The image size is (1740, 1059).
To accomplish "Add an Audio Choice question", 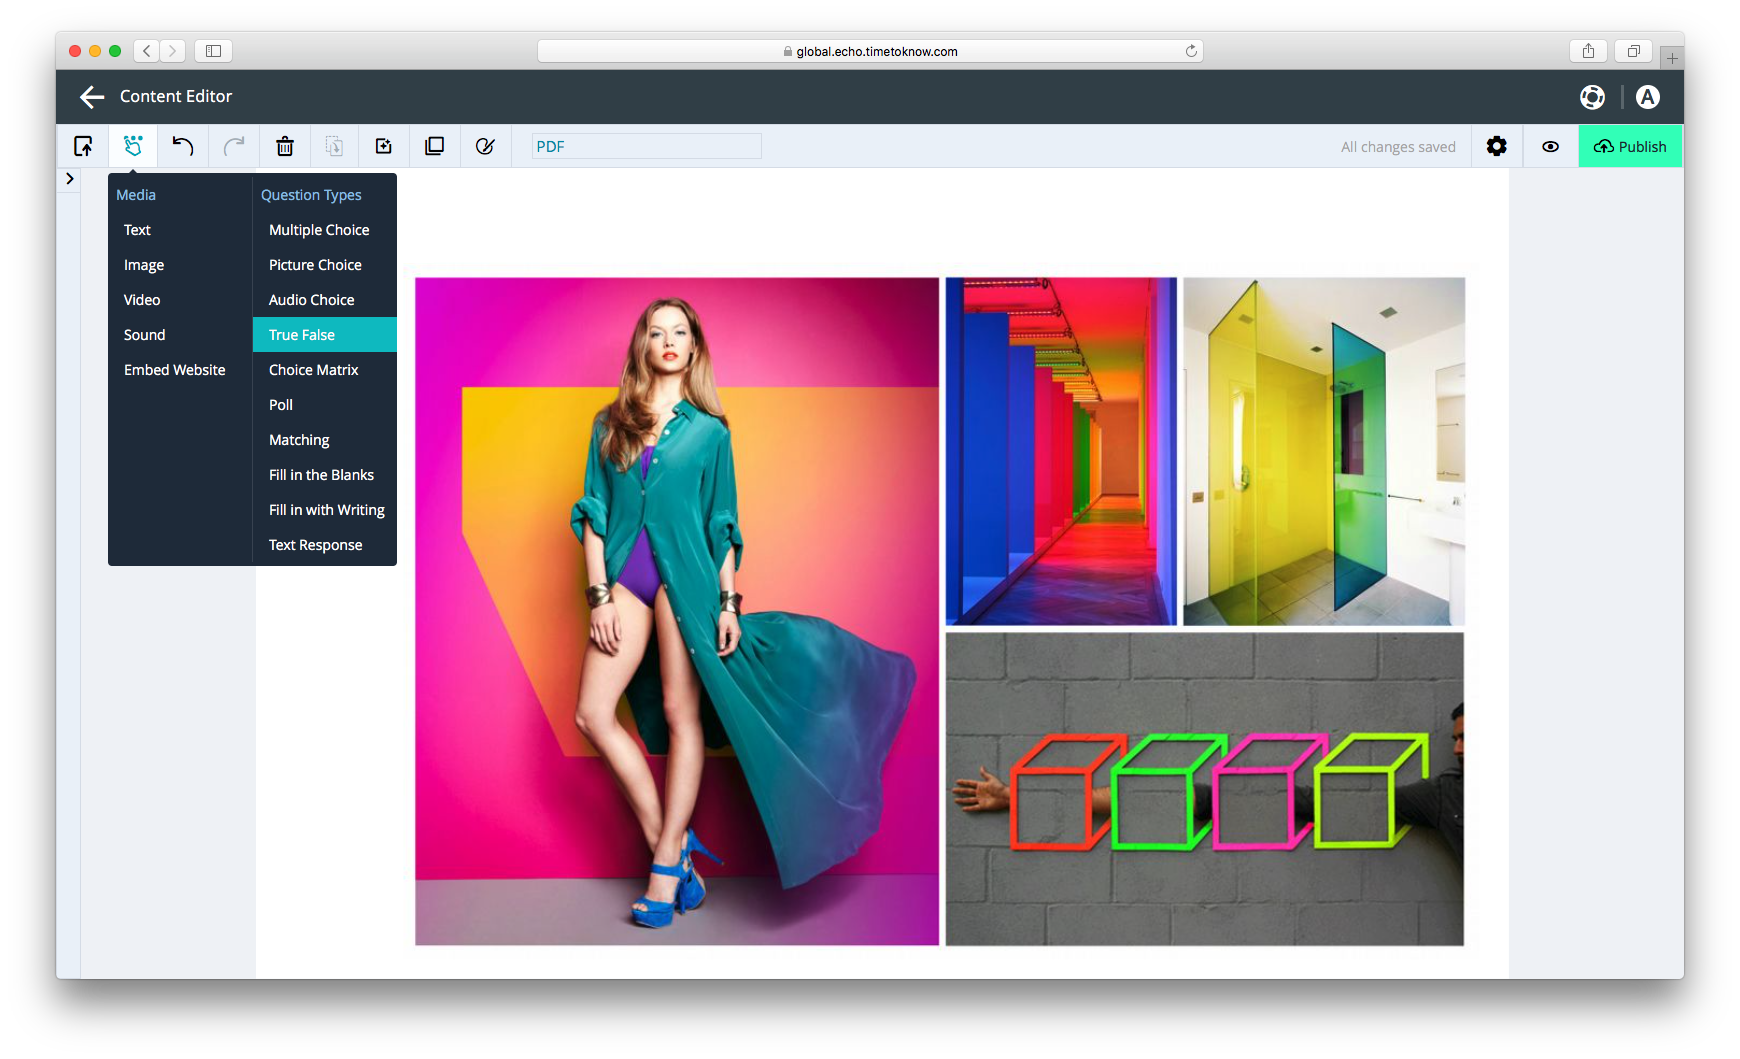I will 325,300.
